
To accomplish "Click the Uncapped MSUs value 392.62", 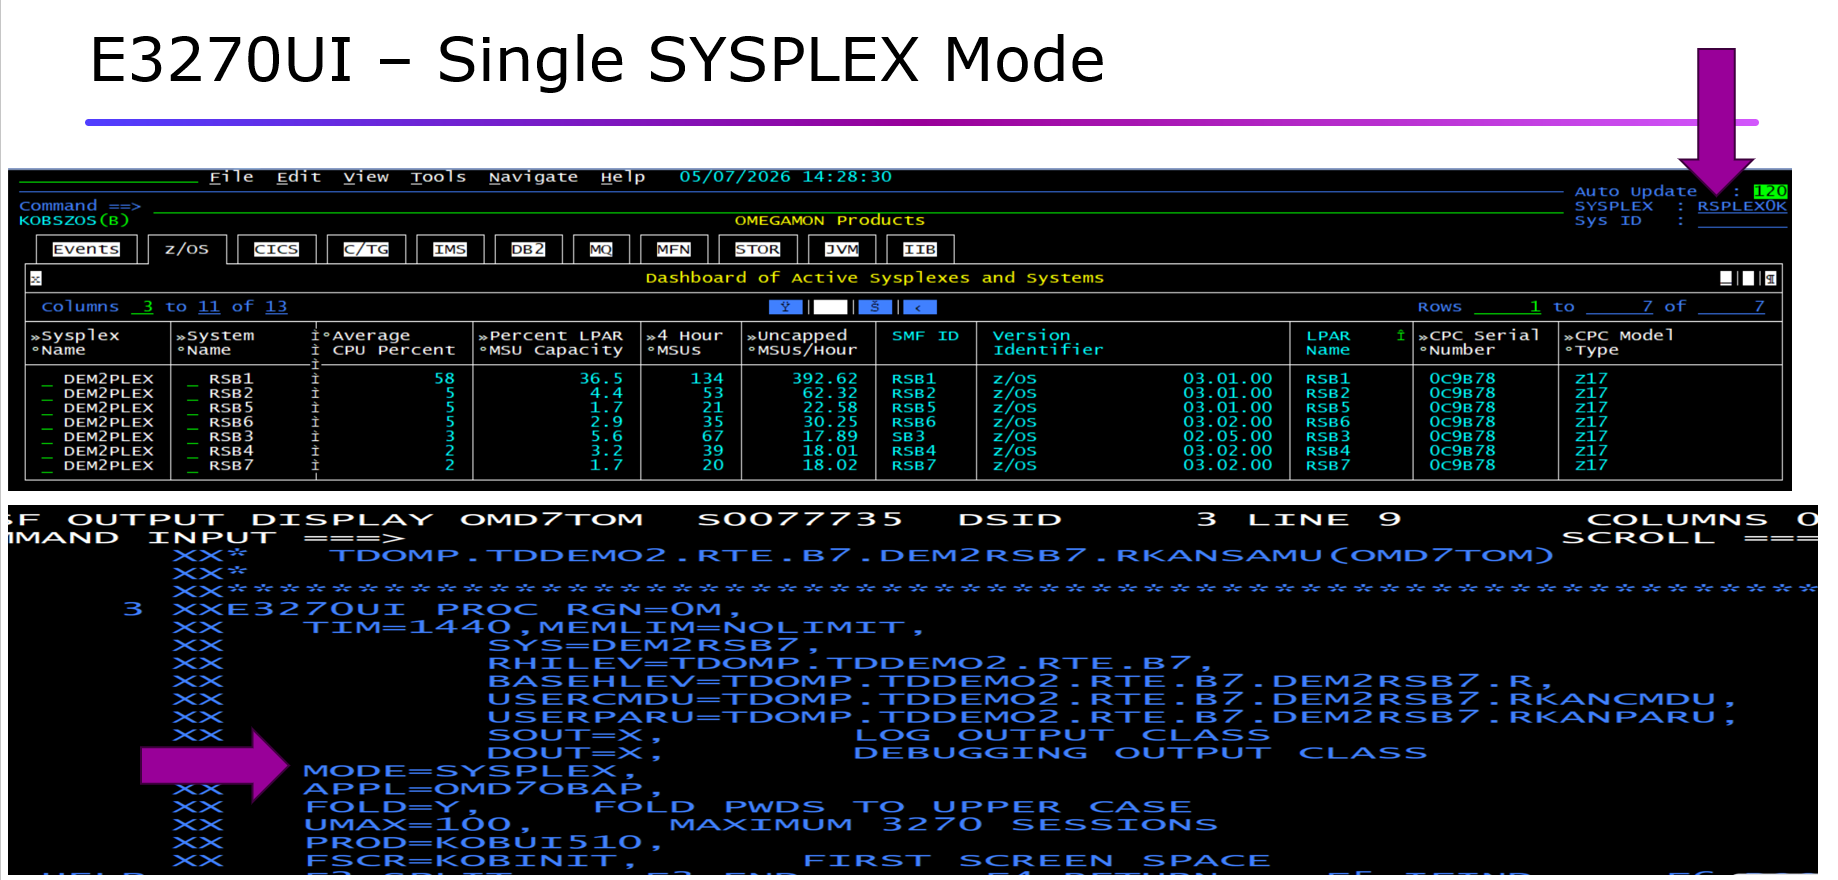I will (825, 379).
